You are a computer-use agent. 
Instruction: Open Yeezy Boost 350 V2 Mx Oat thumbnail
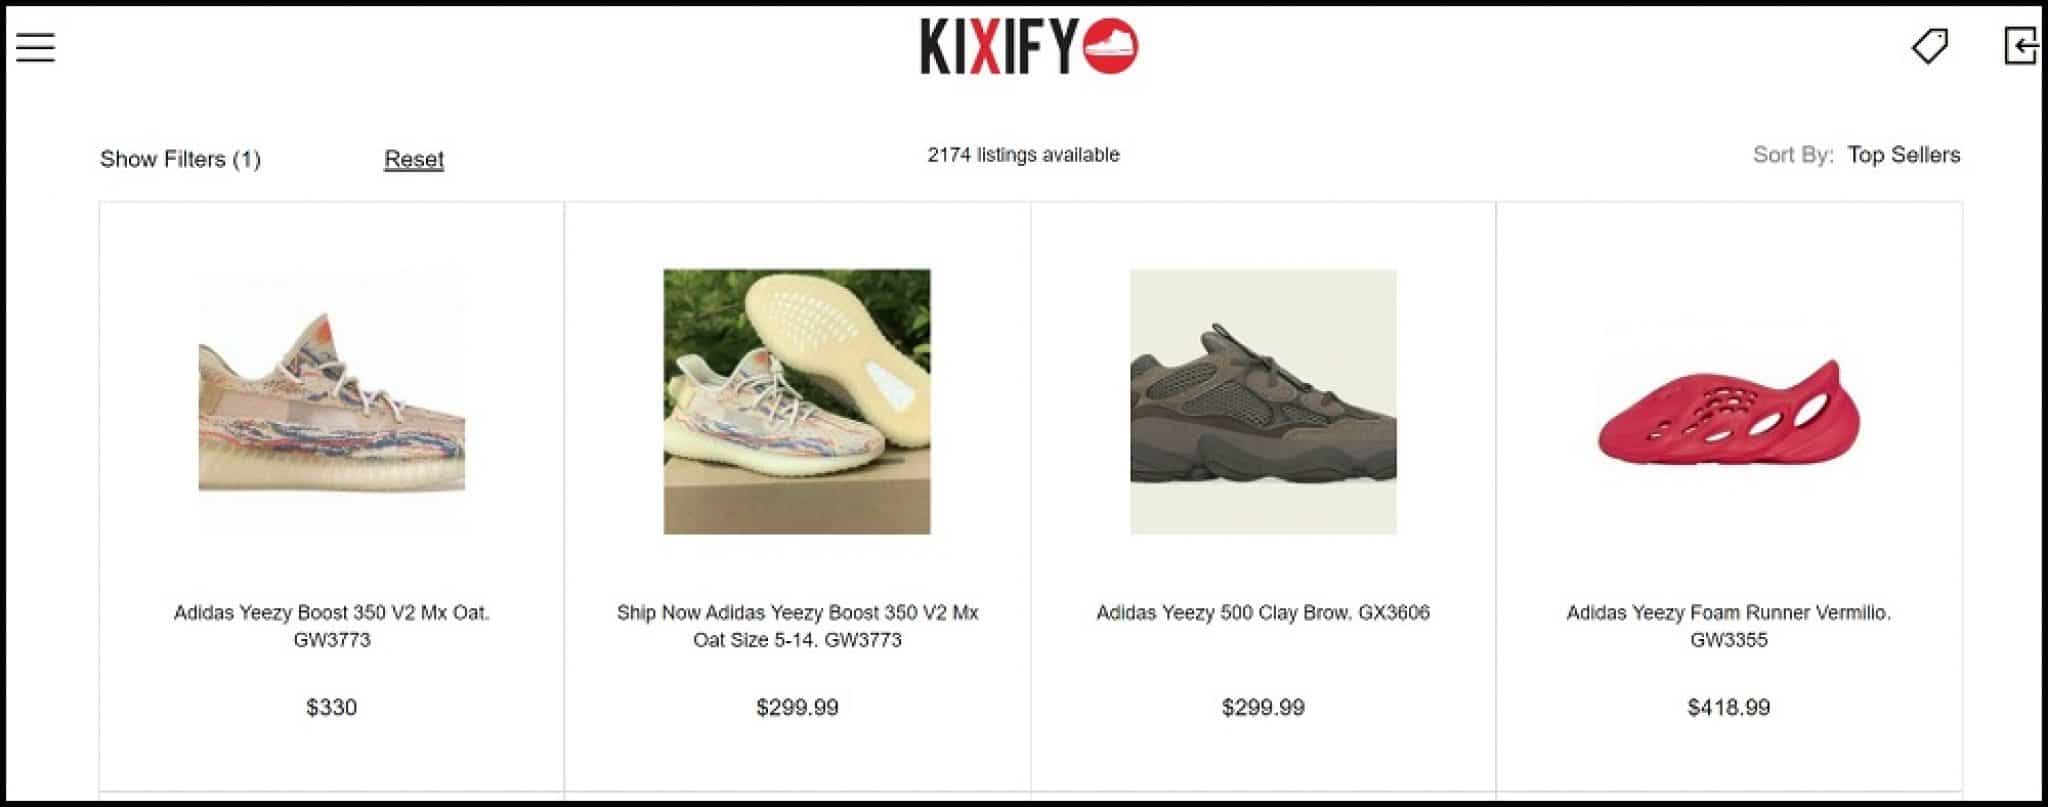(x=331, y=401)
